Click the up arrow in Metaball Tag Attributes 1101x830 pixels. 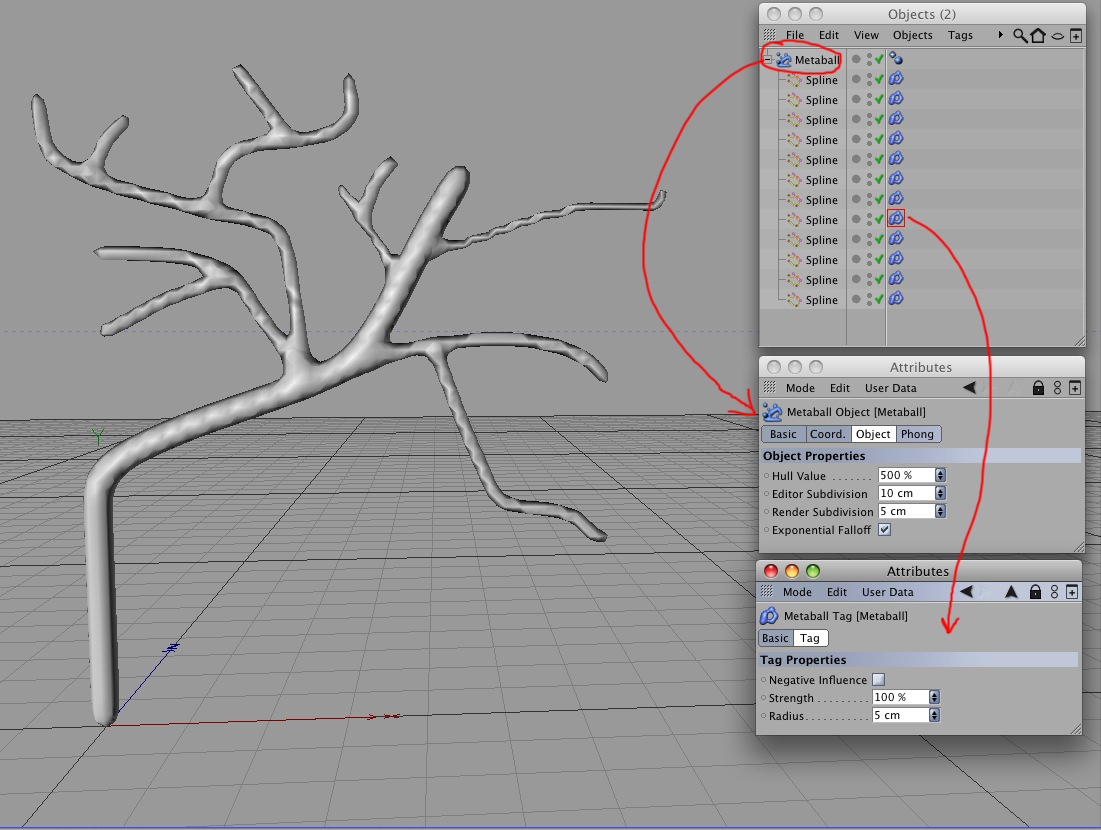click(x=1011, y=591)
